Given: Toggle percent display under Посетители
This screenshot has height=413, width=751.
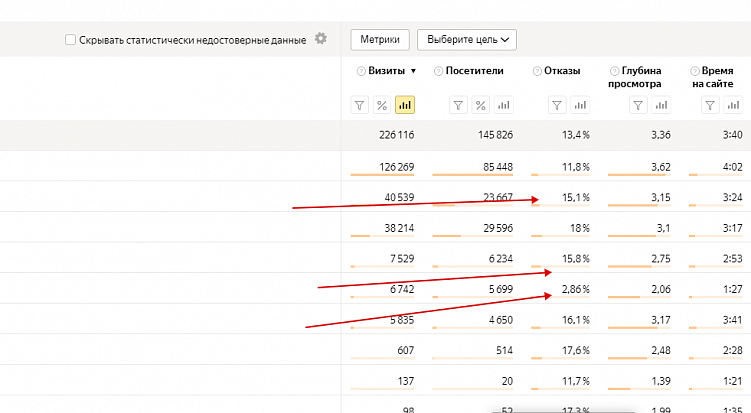Looking at the screenshot, I should tap(481, 105).
